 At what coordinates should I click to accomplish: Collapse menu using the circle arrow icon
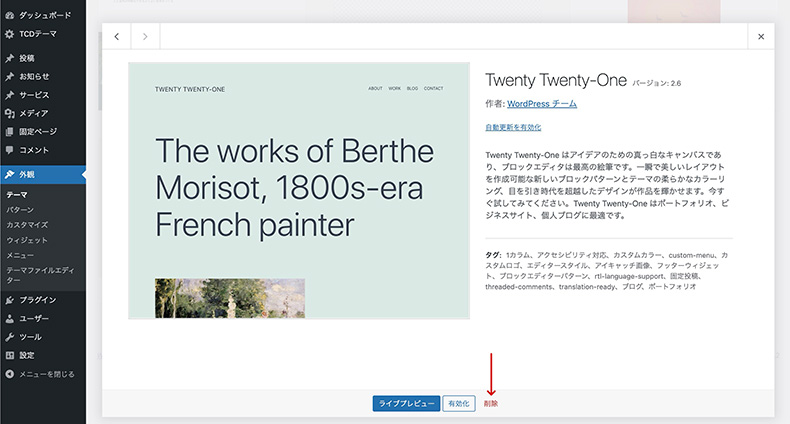click(10, 374)
